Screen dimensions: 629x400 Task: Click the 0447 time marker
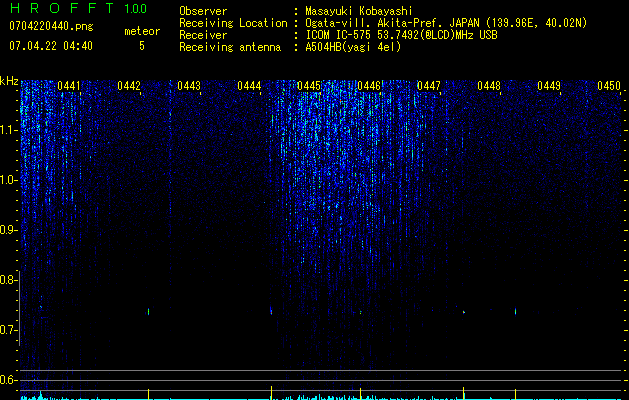coord(429,86)
